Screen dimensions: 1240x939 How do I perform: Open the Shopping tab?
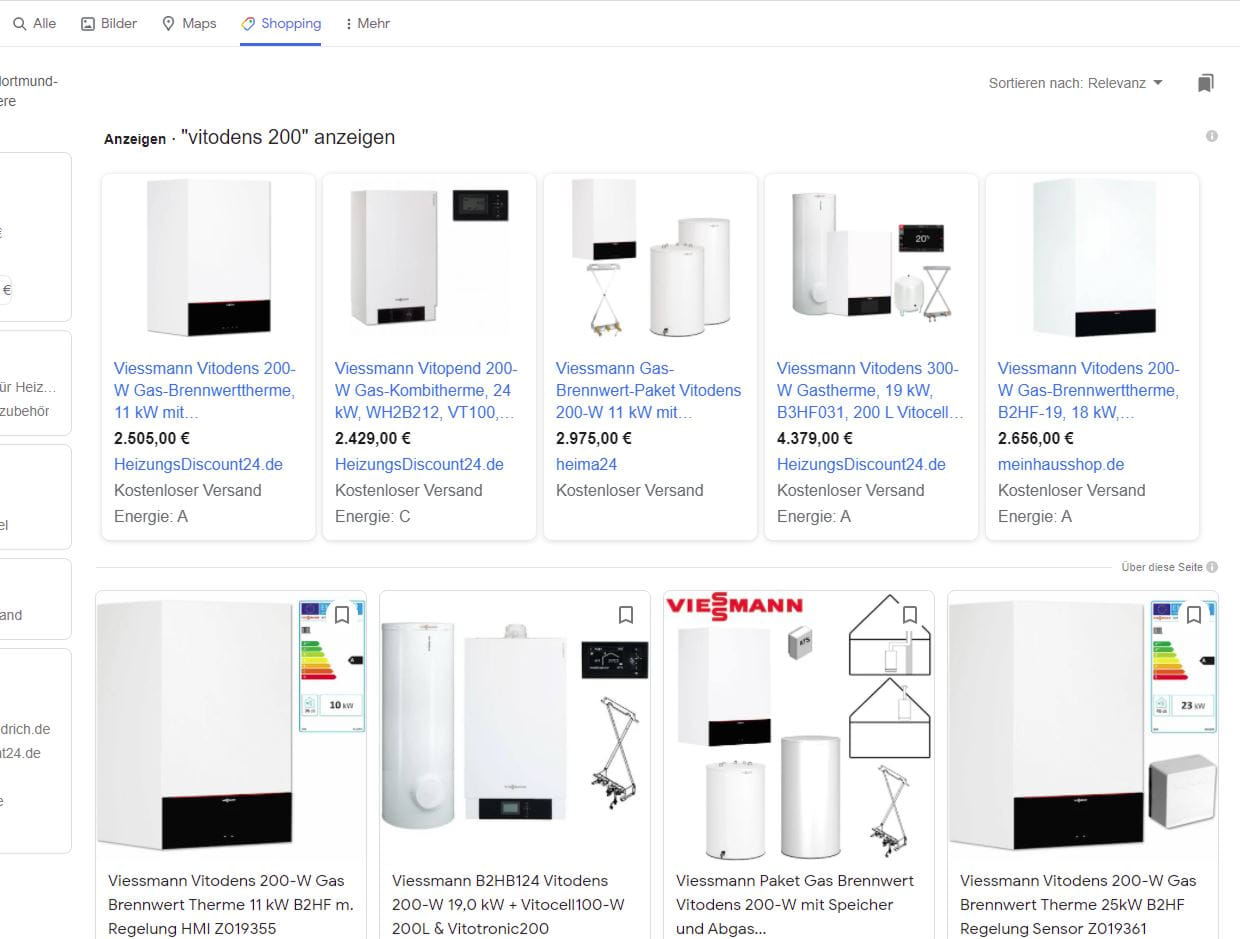(x=281, y=23)
